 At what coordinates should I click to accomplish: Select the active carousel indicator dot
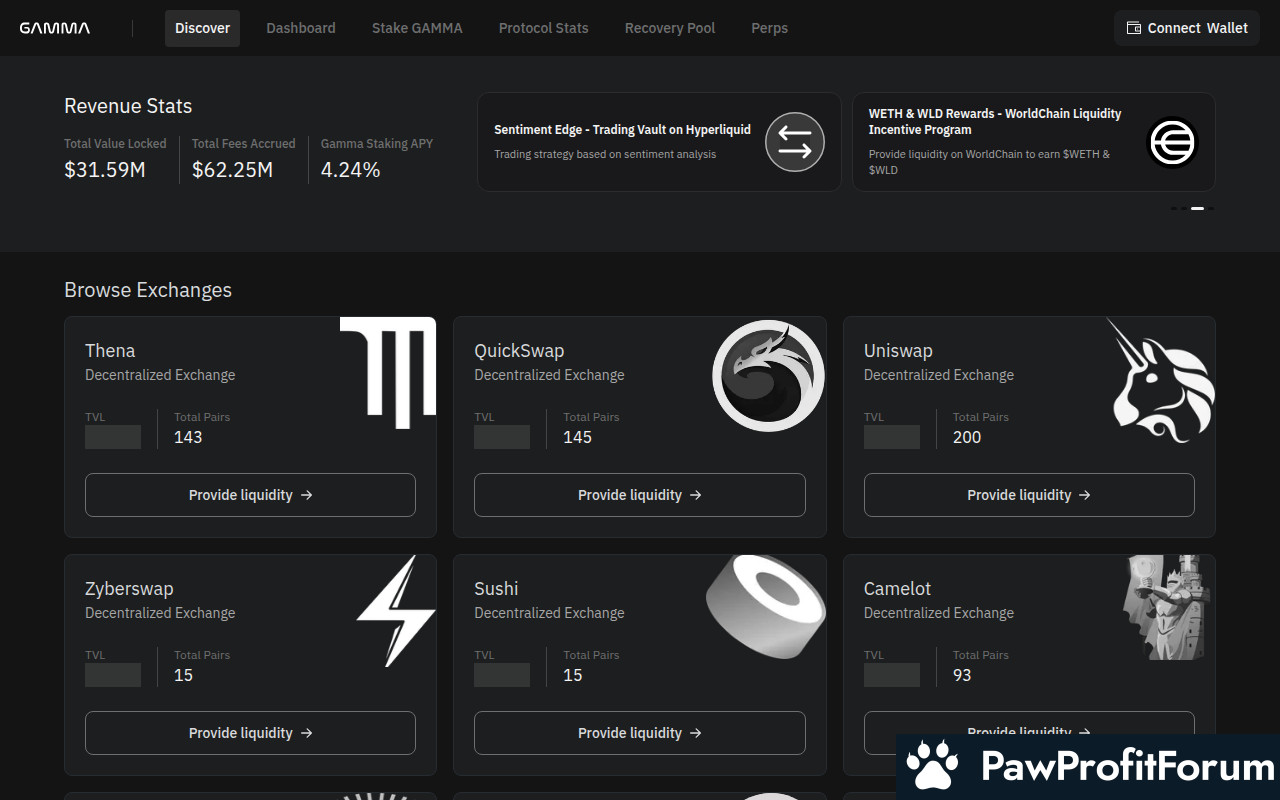1197,208
